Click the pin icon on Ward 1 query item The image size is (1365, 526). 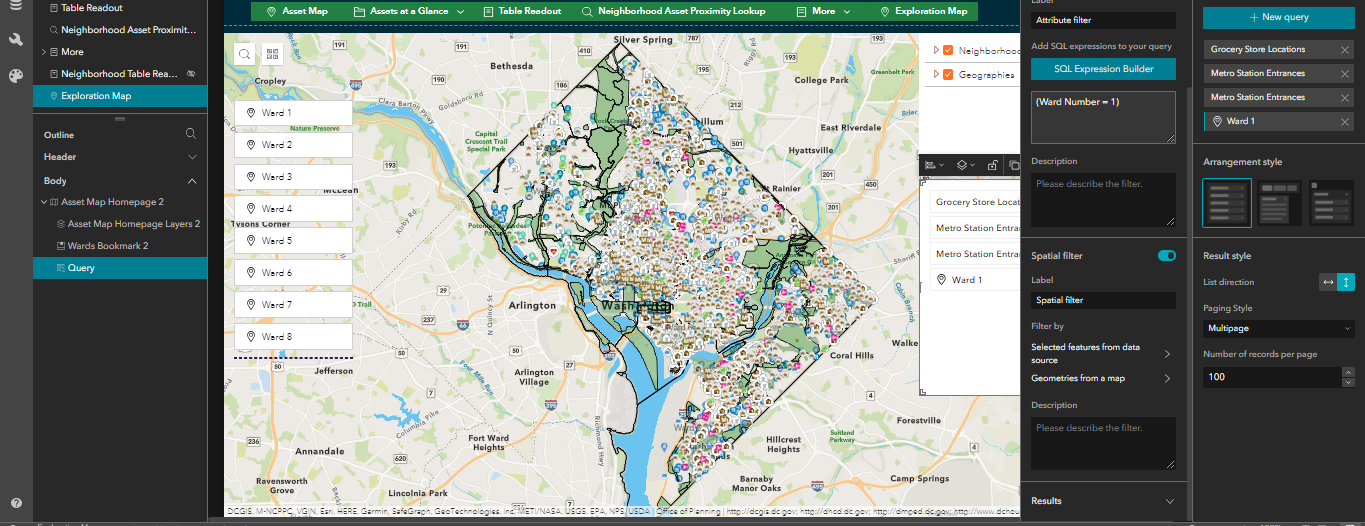click(1217, 121)
